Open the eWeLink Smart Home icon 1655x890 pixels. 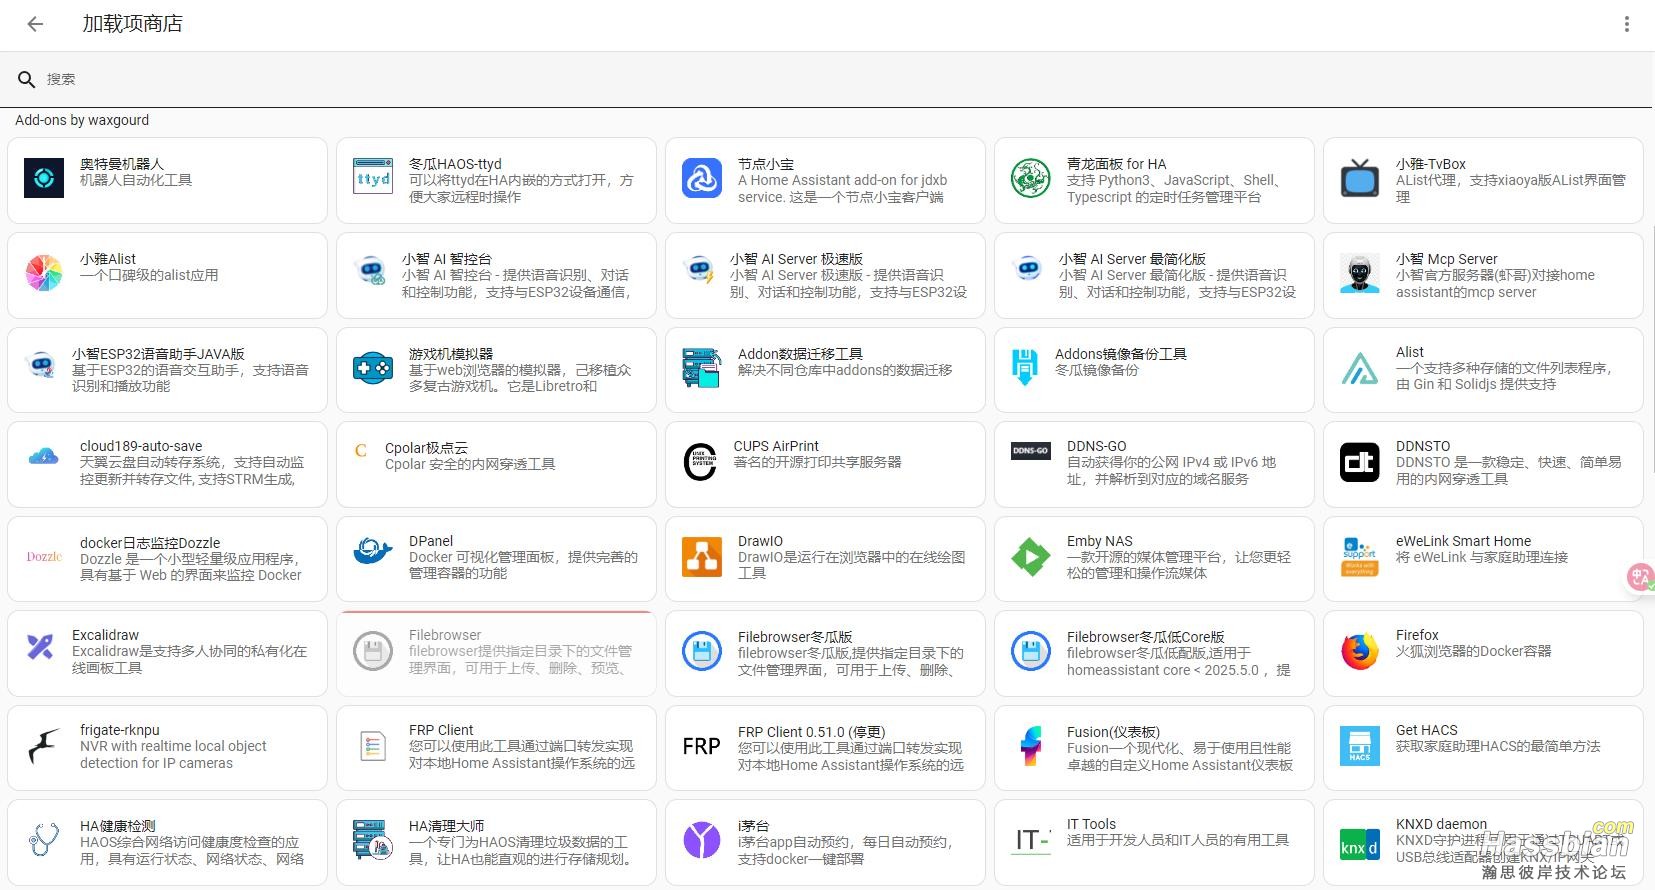tap(1360, 557)
